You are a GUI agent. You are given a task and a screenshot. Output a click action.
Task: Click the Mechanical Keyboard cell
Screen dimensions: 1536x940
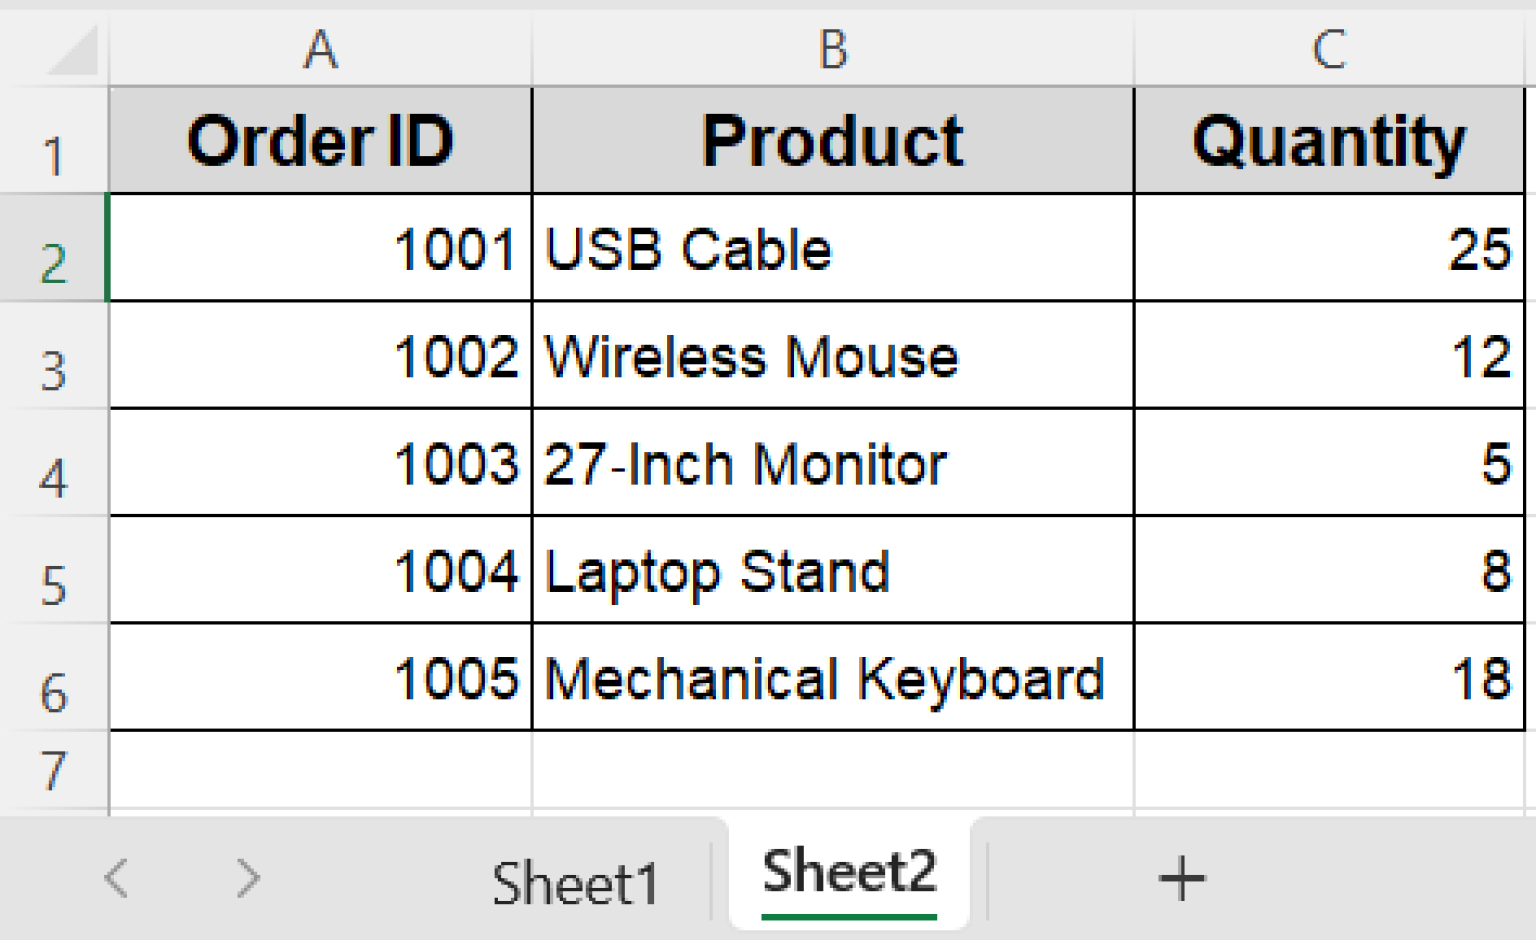(833, 679)
